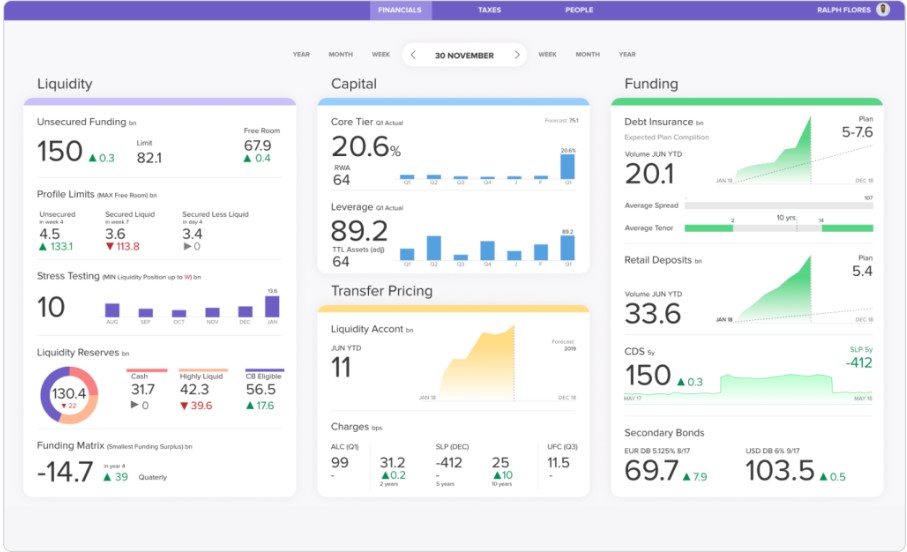Switch to the Taxes tab
Image resolution: width=907 pixels, height=552 pixels.
click(x=489, y=10)
